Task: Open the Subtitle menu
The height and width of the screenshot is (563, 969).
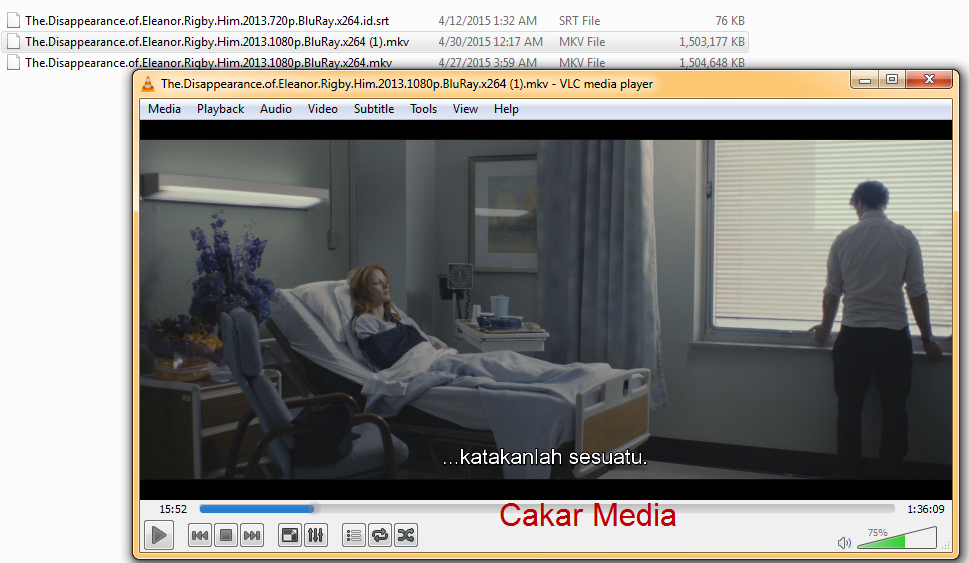Action: [374, 109]
